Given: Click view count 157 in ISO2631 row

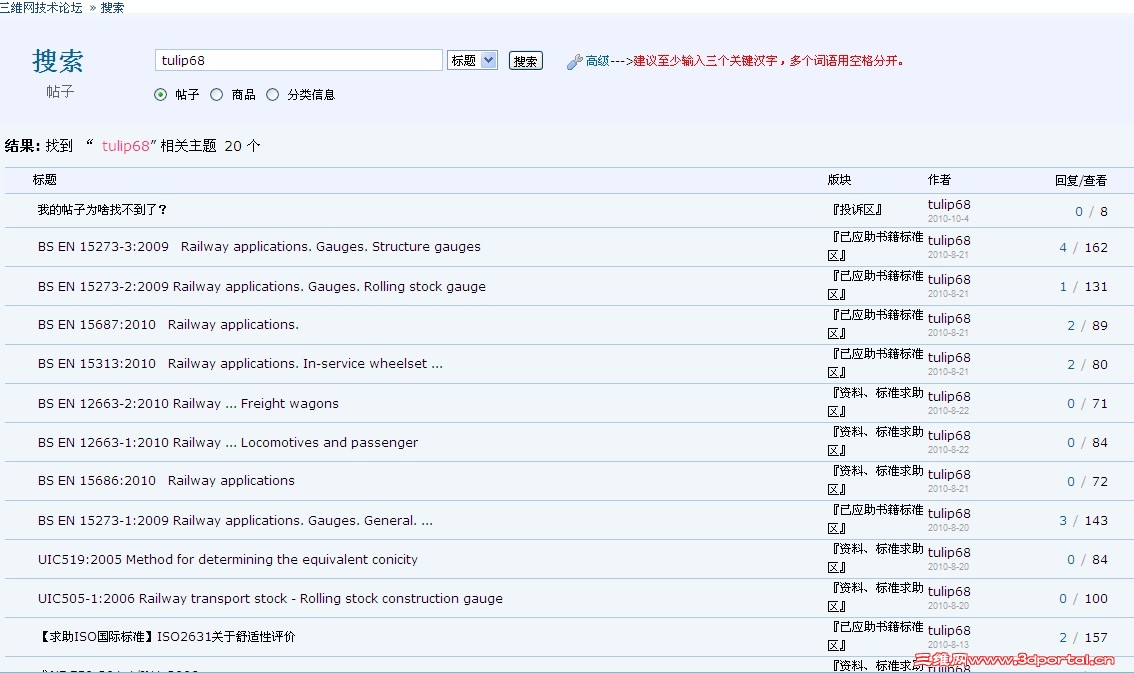Looking at the screenshot, I should pos(1096,638).
